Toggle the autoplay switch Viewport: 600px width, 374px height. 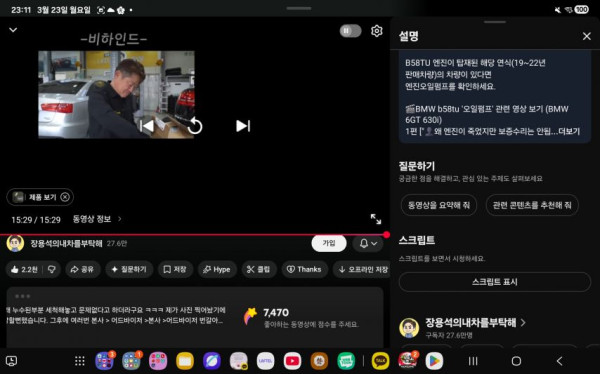pos(350,31)
